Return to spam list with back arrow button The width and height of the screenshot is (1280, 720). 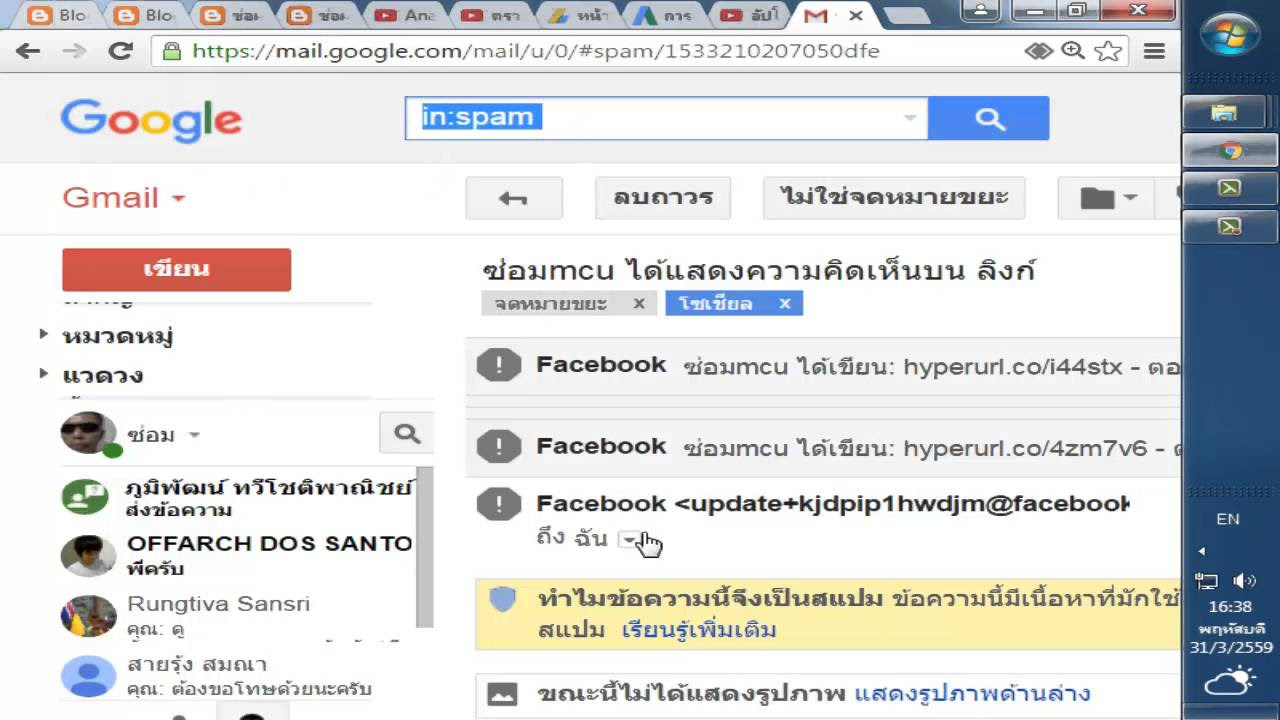click(514, 198)
